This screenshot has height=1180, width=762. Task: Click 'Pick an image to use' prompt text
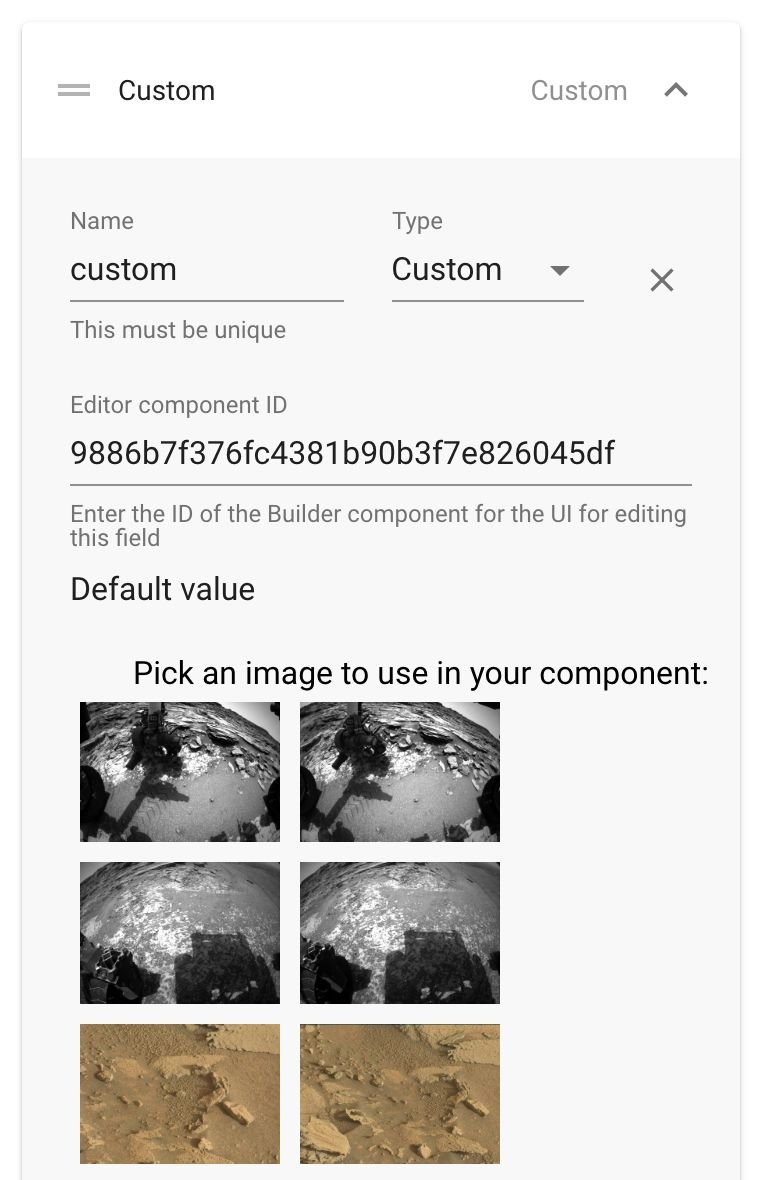[x=420, y=673]
